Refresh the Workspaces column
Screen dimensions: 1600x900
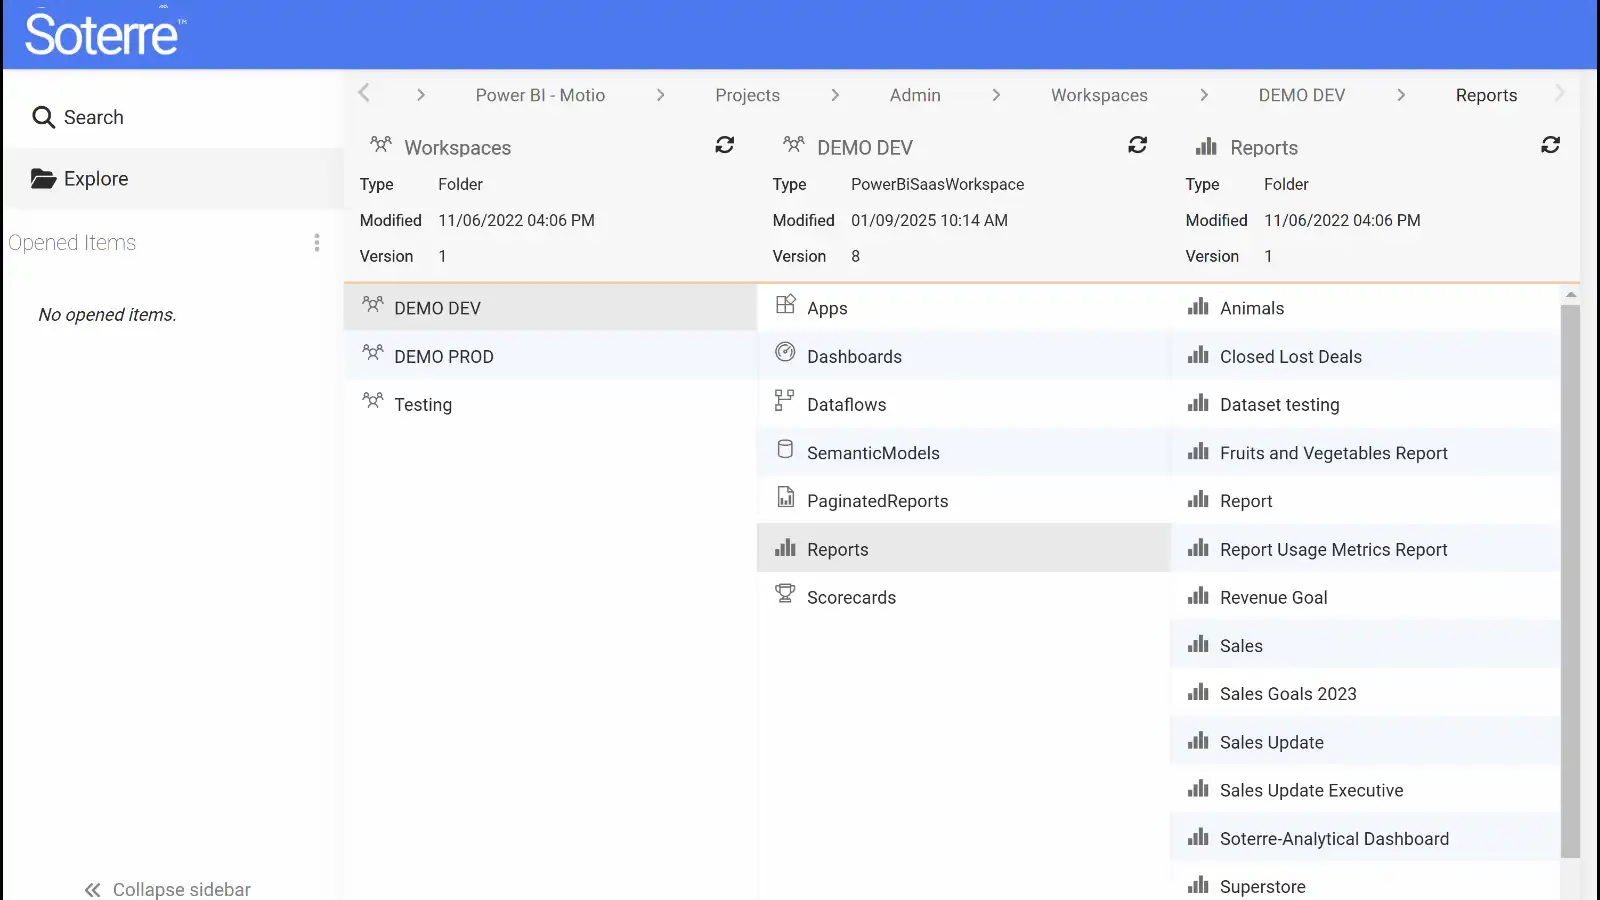point(725,146)
